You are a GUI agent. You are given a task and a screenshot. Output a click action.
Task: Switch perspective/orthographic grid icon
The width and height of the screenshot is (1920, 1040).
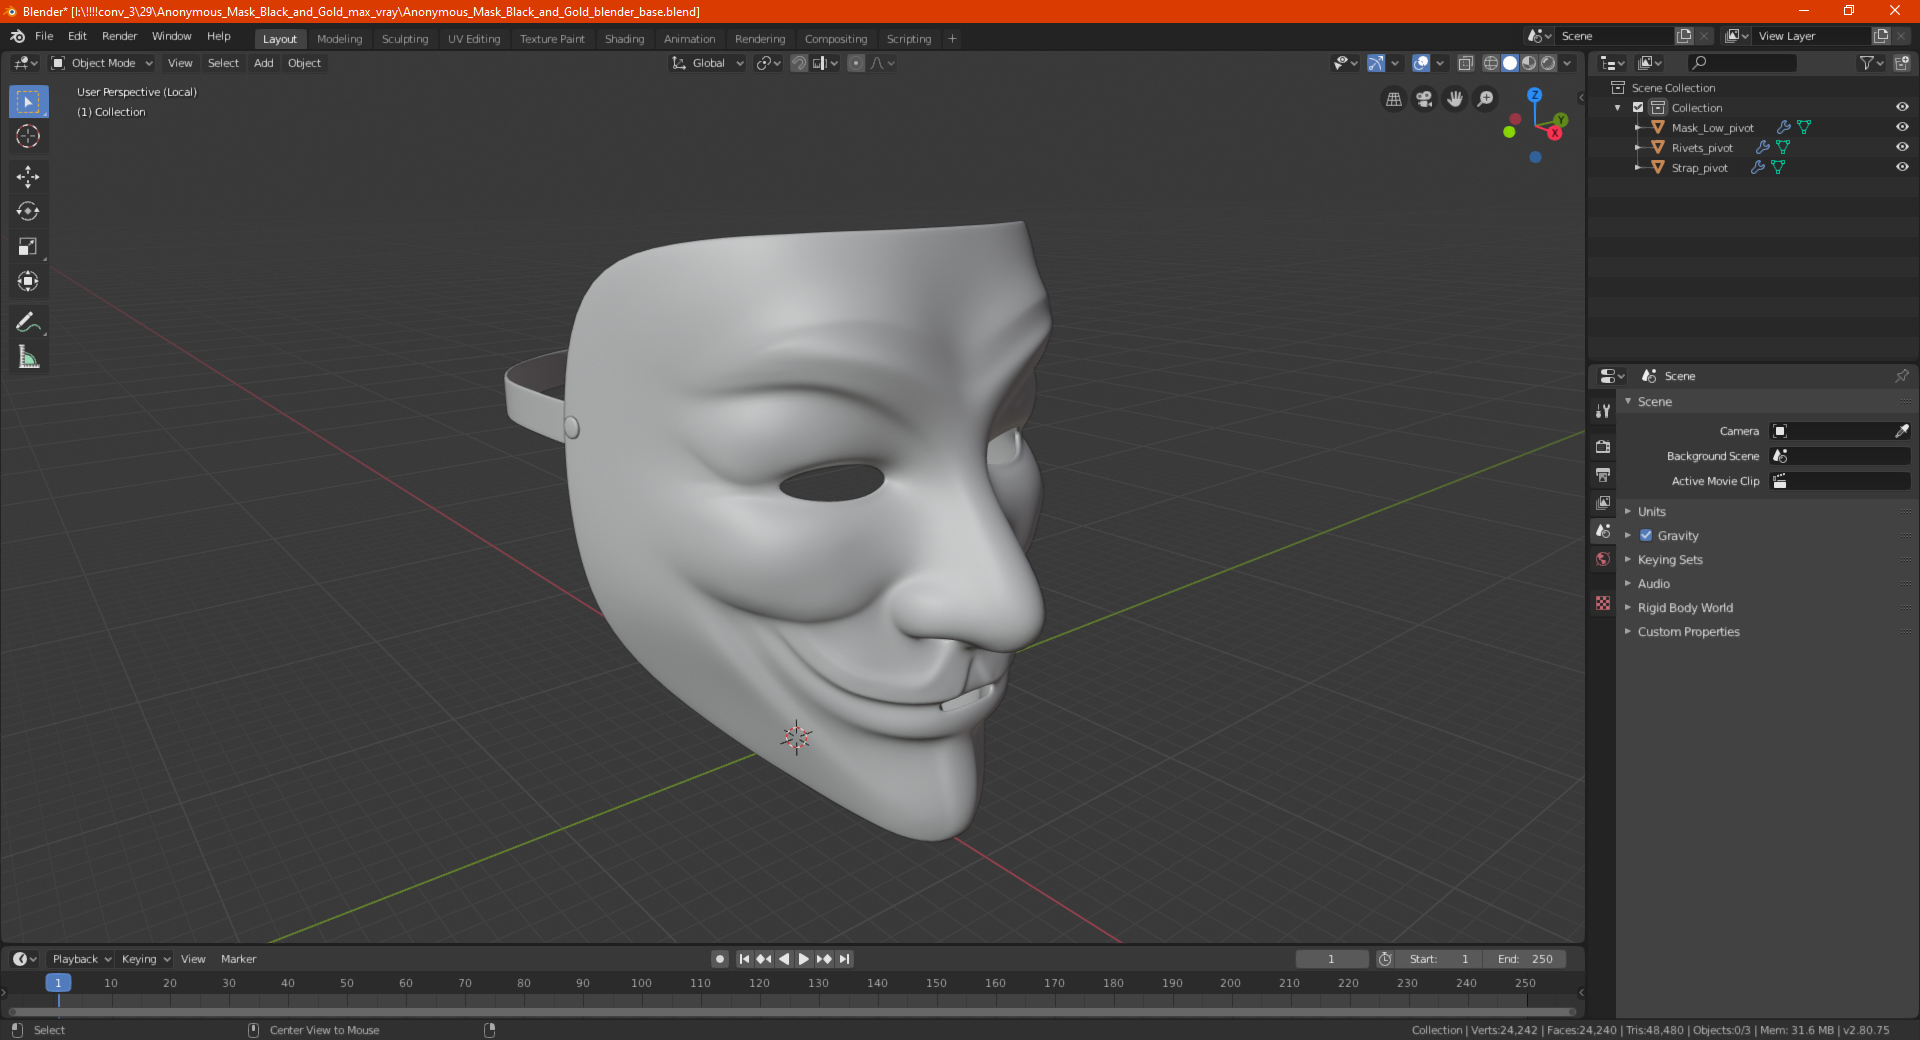click(x=1393, y=99)
